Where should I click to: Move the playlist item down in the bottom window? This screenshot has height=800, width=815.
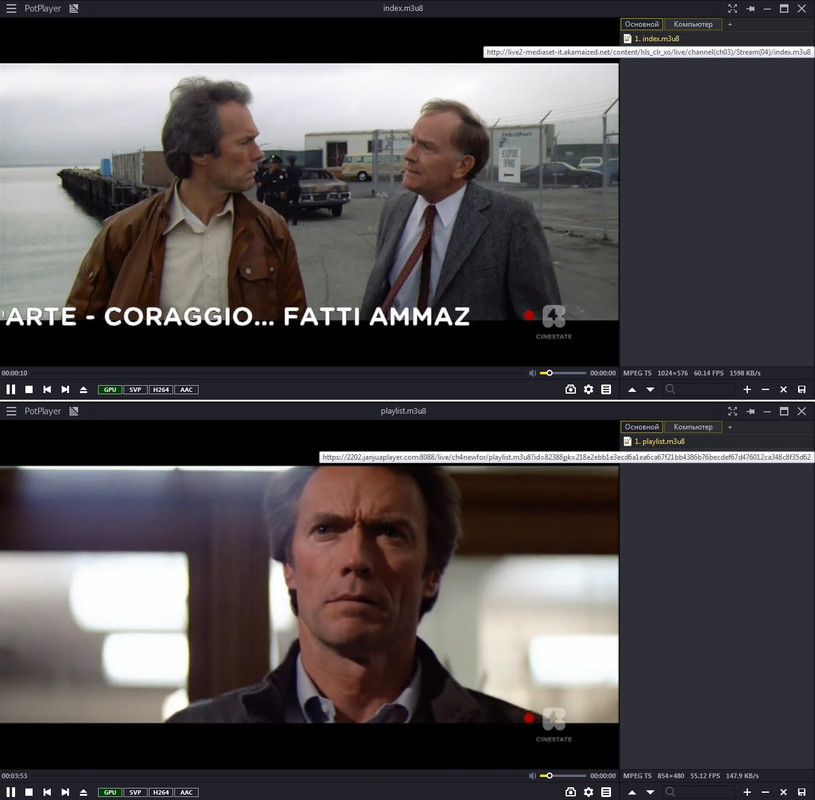[x=650, y=792]
